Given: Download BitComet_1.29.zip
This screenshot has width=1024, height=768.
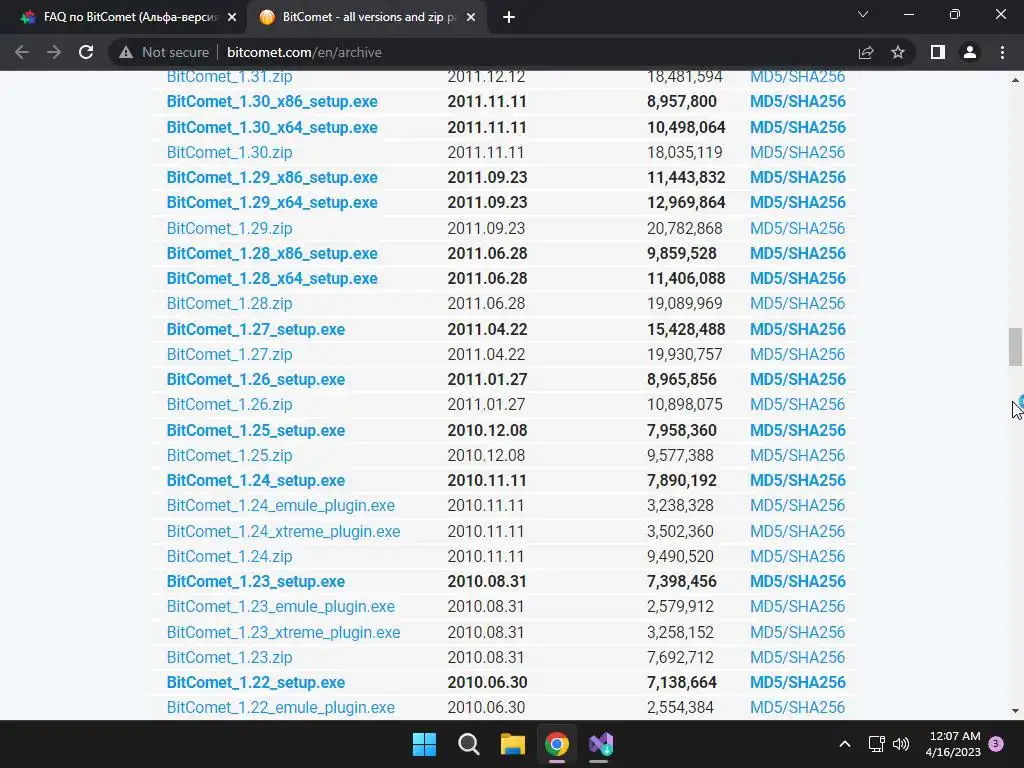Looking at the screenshot, I should point(229,228).
